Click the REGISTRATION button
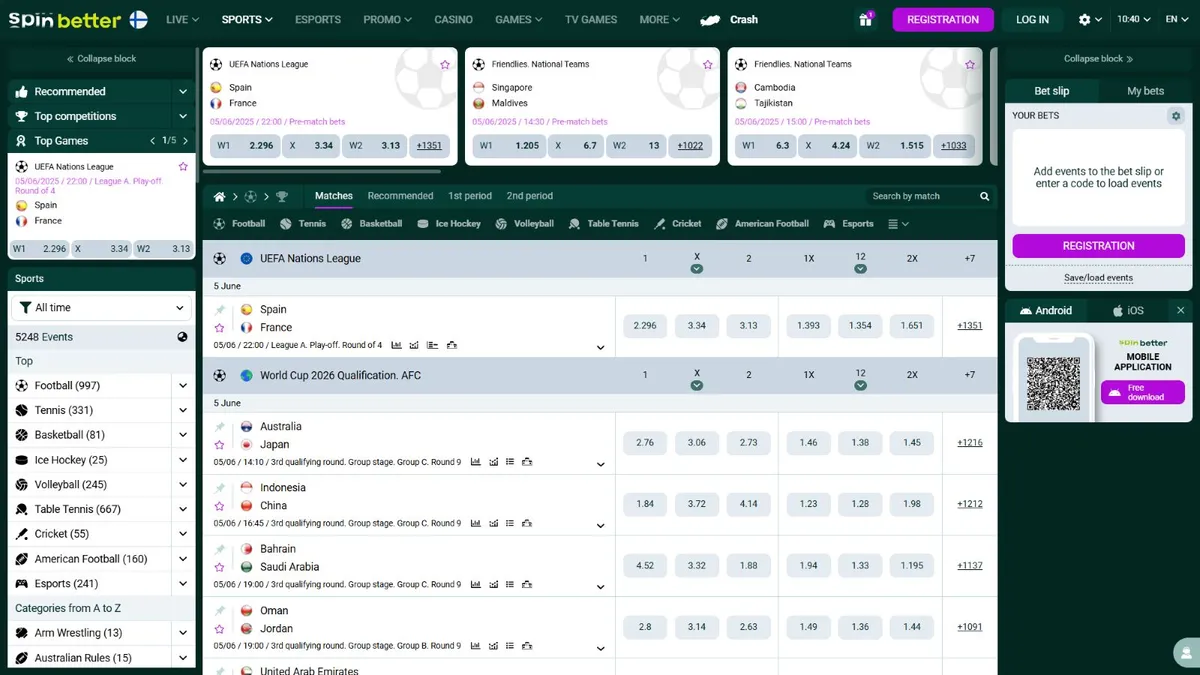 coord(943,19)
